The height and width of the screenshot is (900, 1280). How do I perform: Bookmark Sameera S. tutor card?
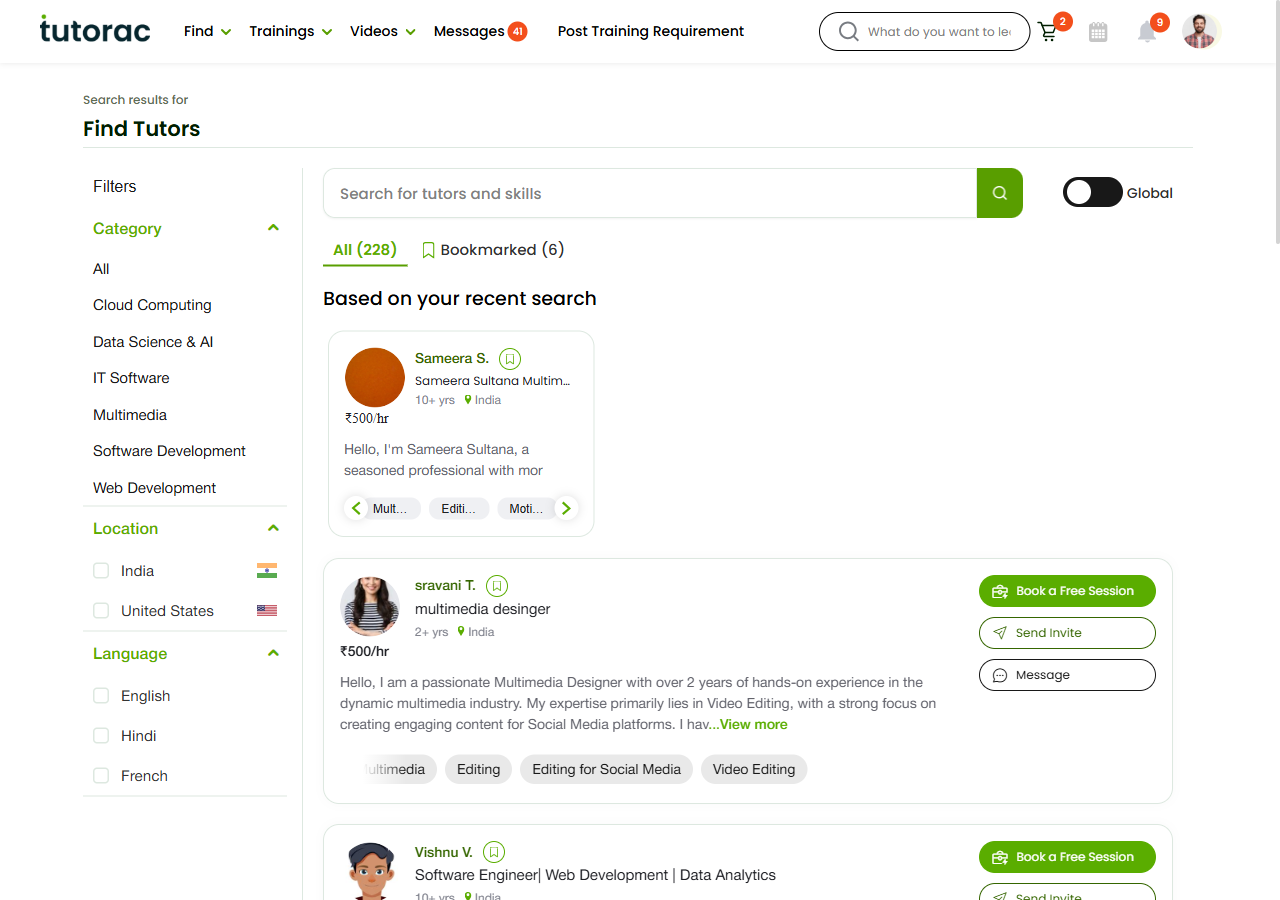tap(510, 359)
